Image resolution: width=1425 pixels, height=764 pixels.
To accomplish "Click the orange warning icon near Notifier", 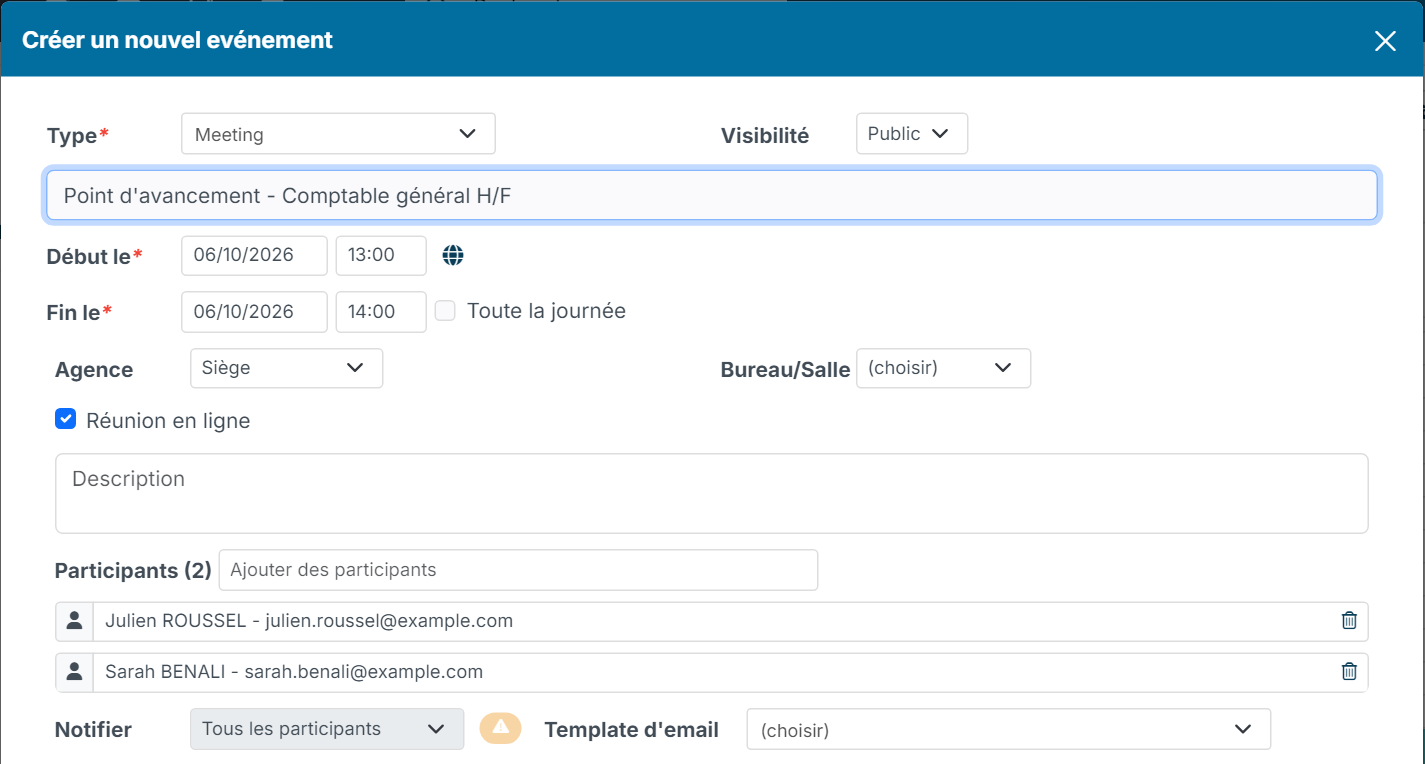I will (x=501, y=728).
